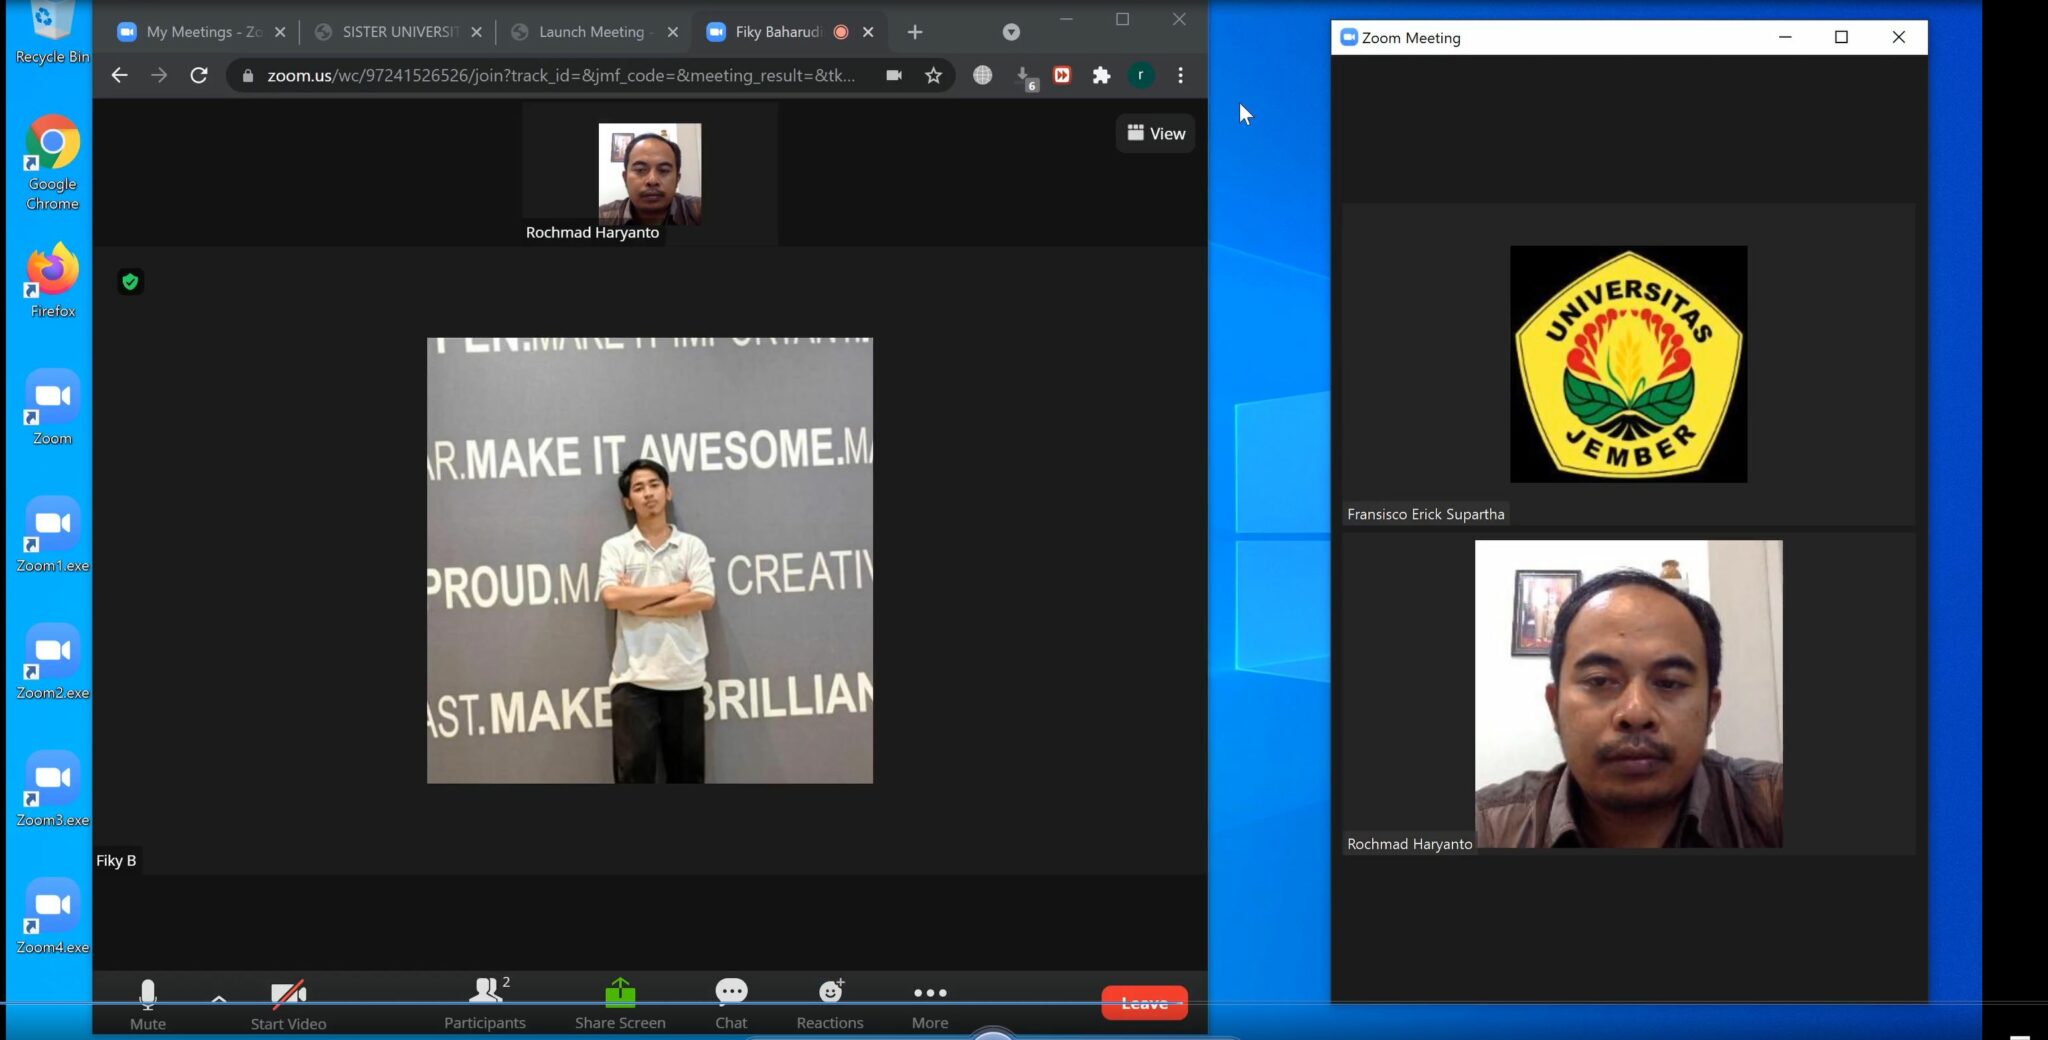The height and width of the screenshot is (1040, 2048).
Task: Select Zoom1.exe desktop shortcut
Action: click(x=52, y=535)
